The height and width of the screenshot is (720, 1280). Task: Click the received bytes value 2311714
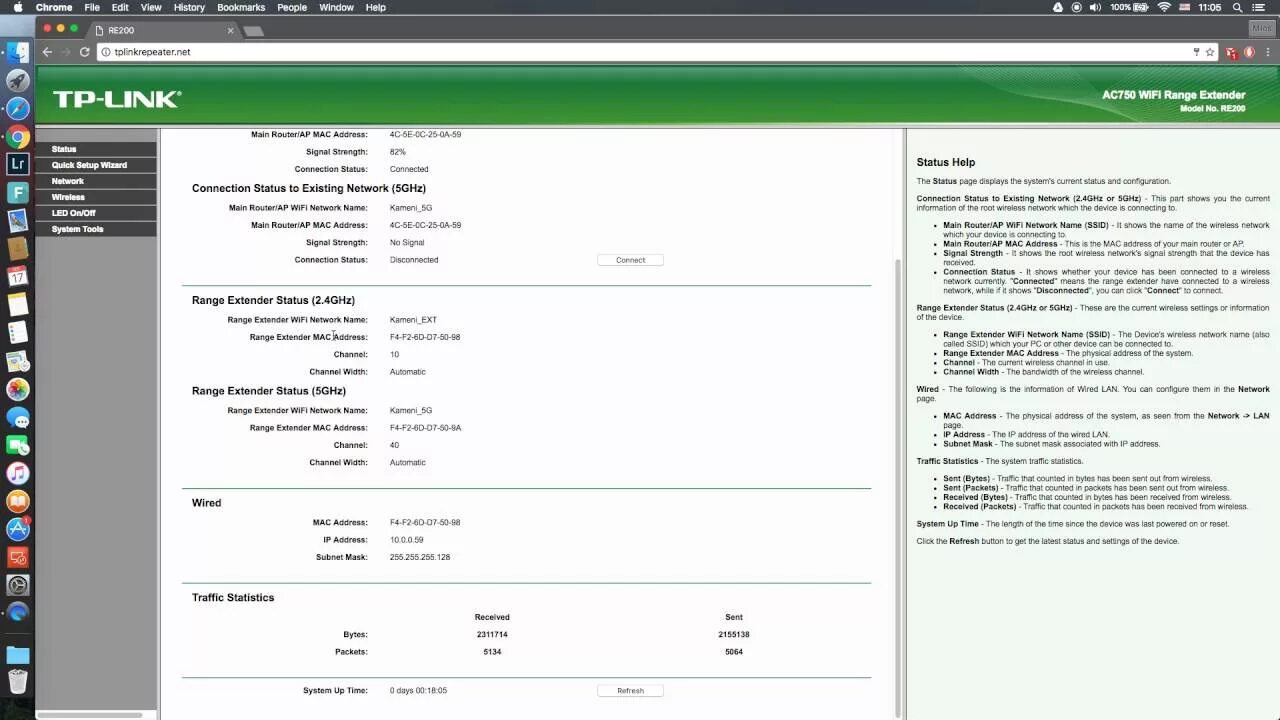pyautogui.click(x=492, y=635)
